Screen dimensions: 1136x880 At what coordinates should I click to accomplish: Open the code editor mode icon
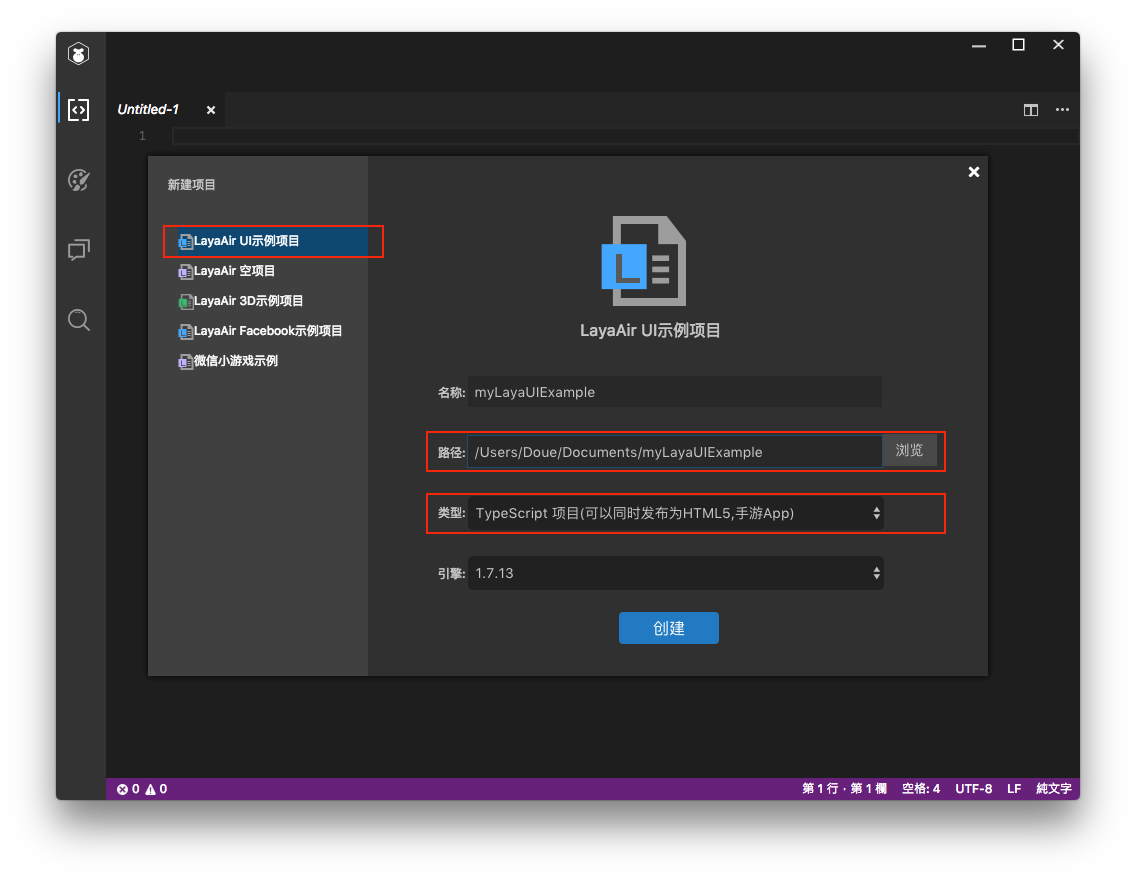[x=79, y=110]
